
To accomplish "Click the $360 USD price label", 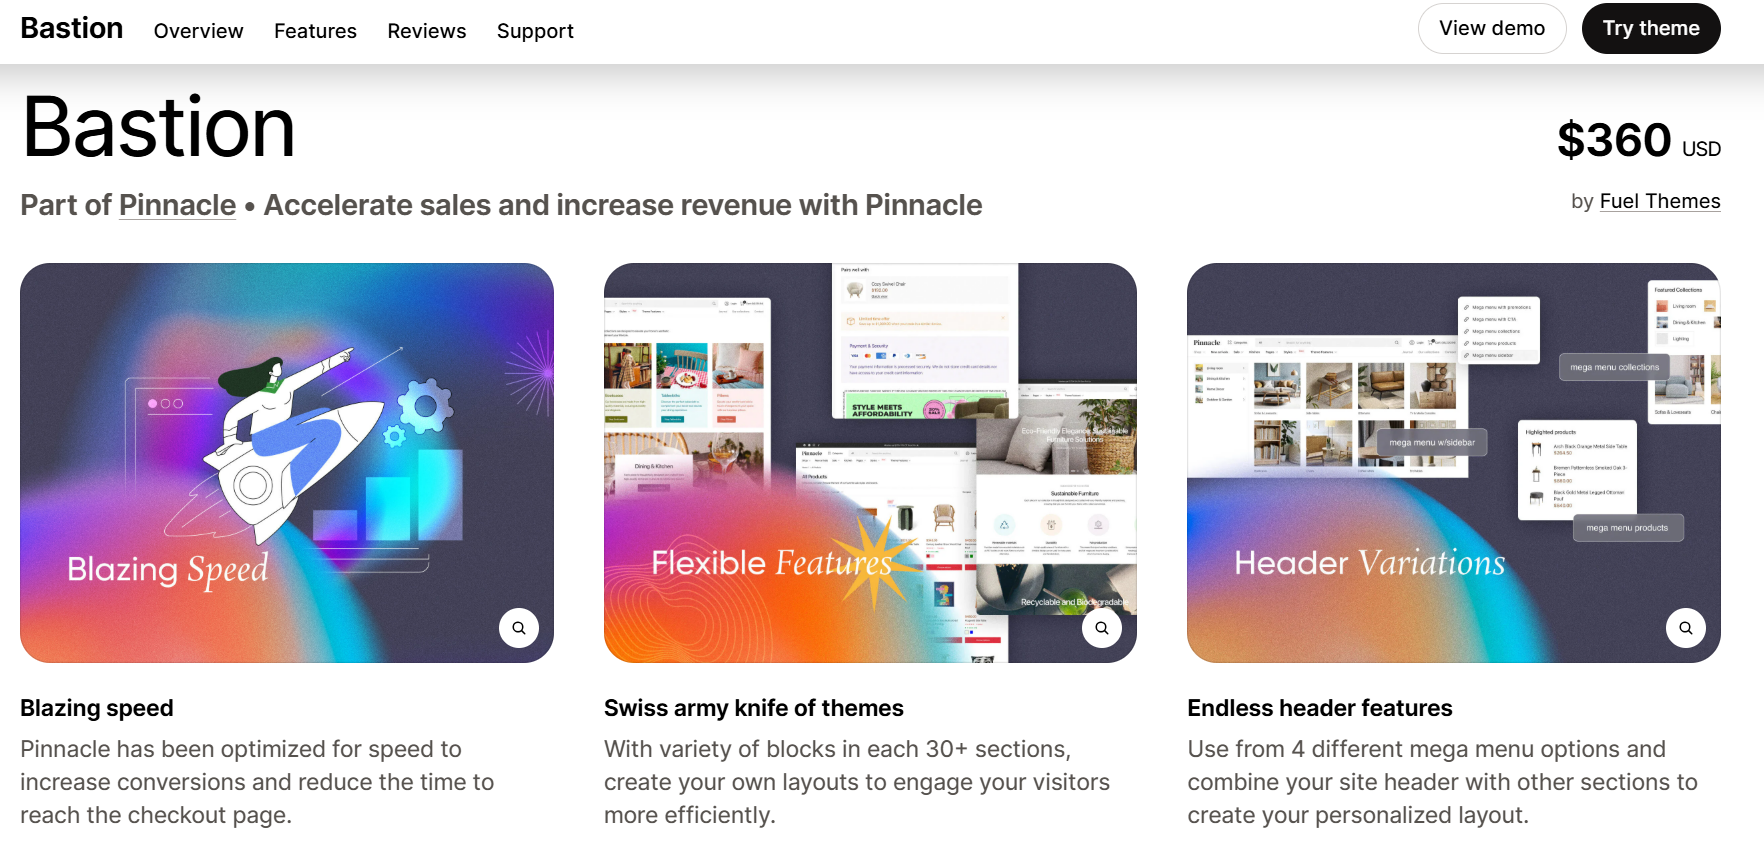I will [x=1639, y=140].
